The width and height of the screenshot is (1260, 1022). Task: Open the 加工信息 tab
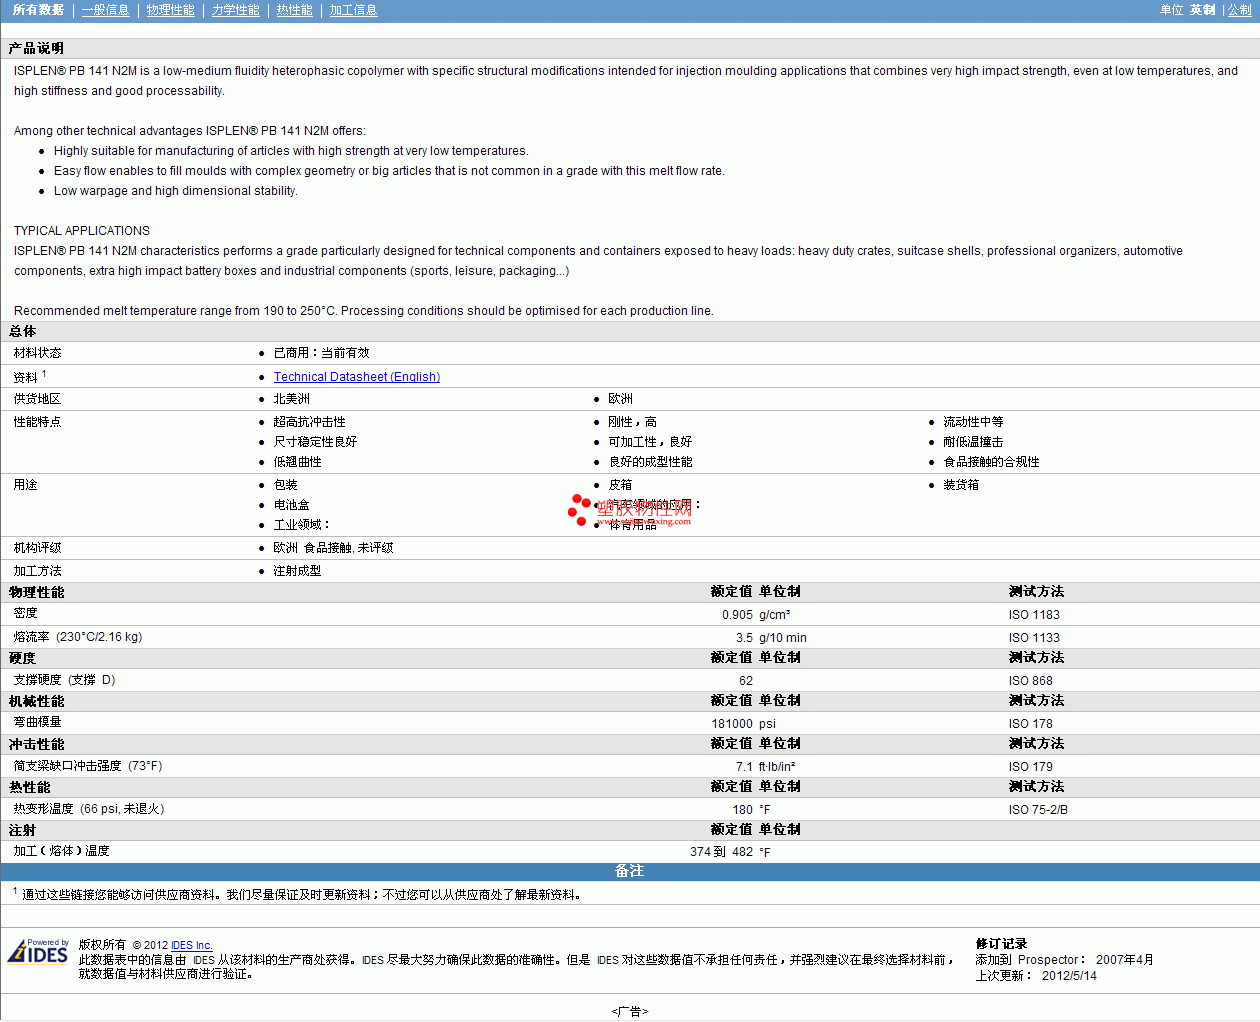[353, 10]
